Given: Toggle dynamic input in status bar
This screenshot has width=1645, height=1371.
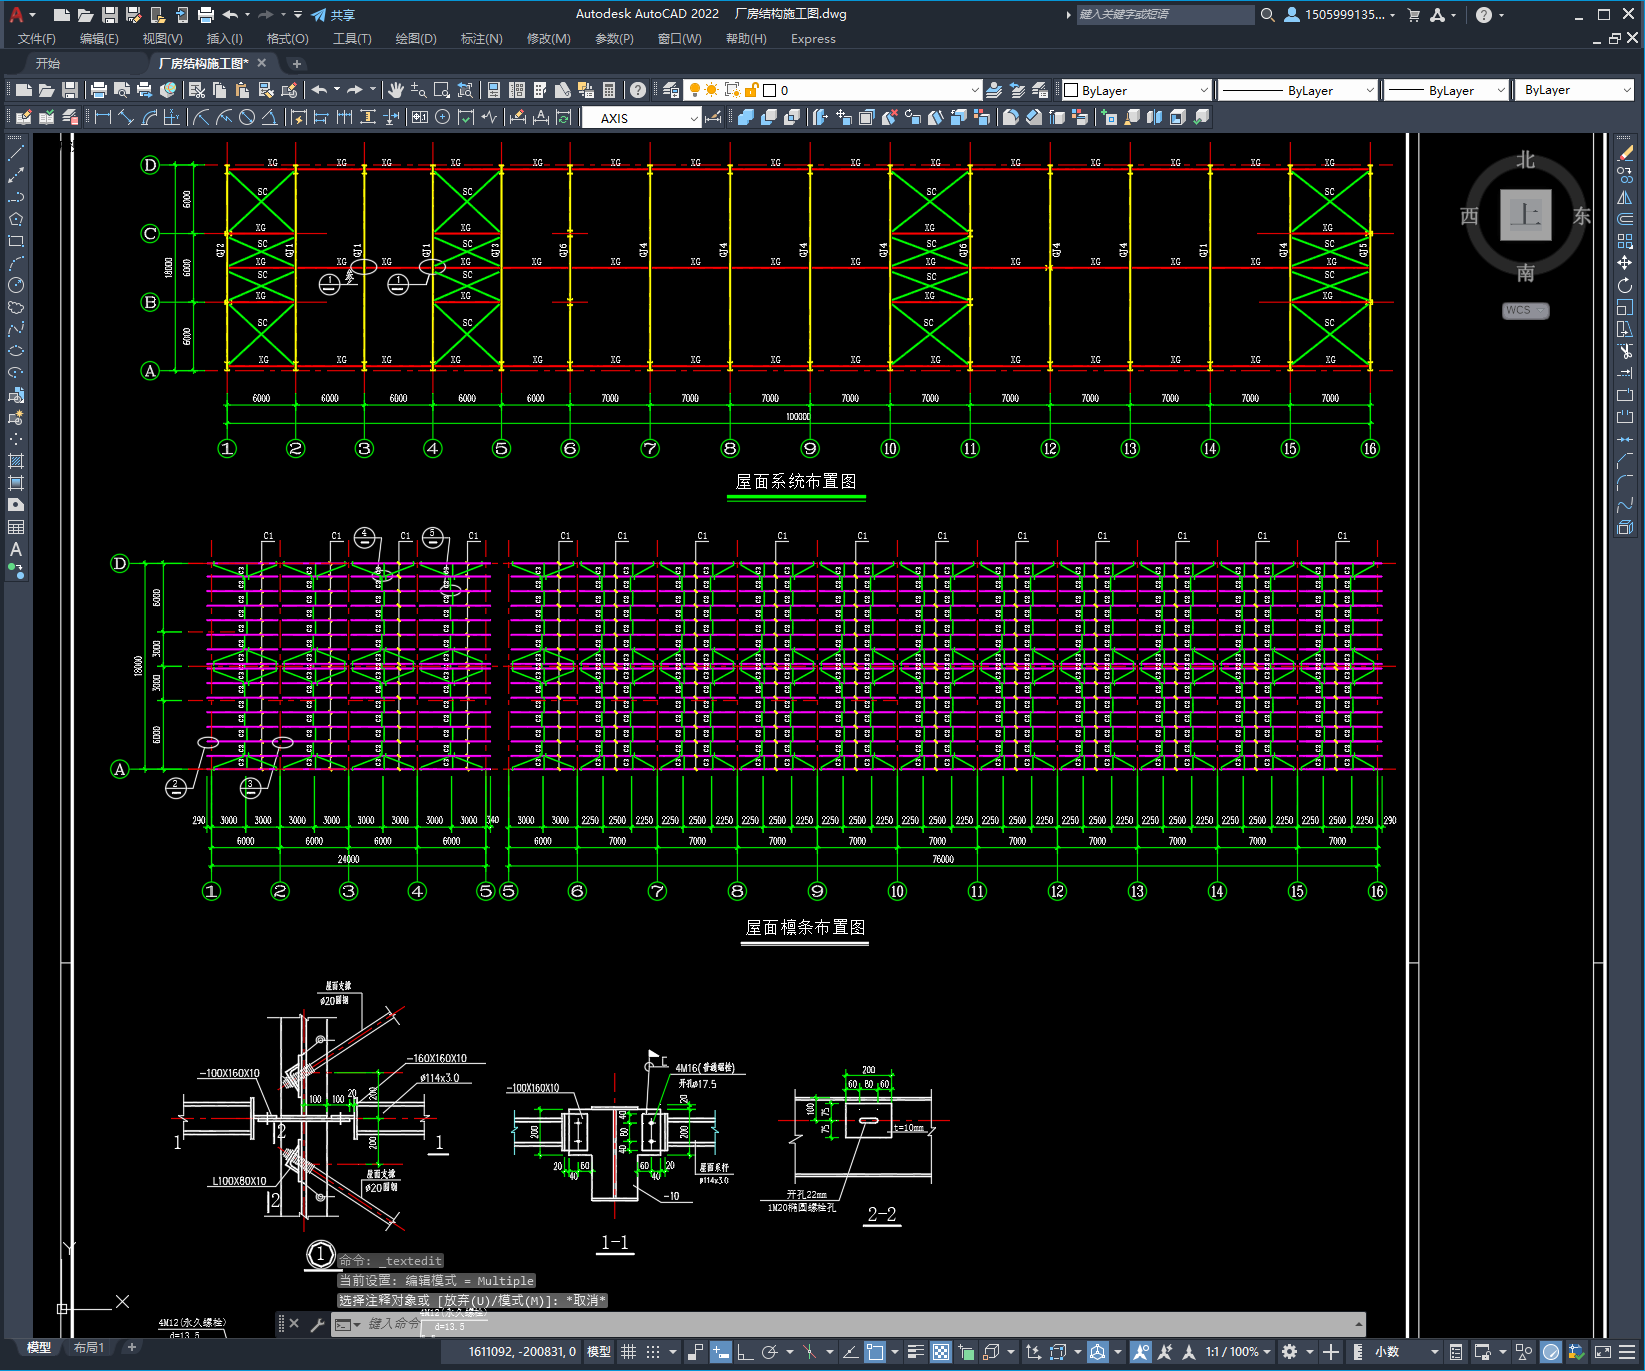Looking at the screenshot, I should pos(721,1352).
